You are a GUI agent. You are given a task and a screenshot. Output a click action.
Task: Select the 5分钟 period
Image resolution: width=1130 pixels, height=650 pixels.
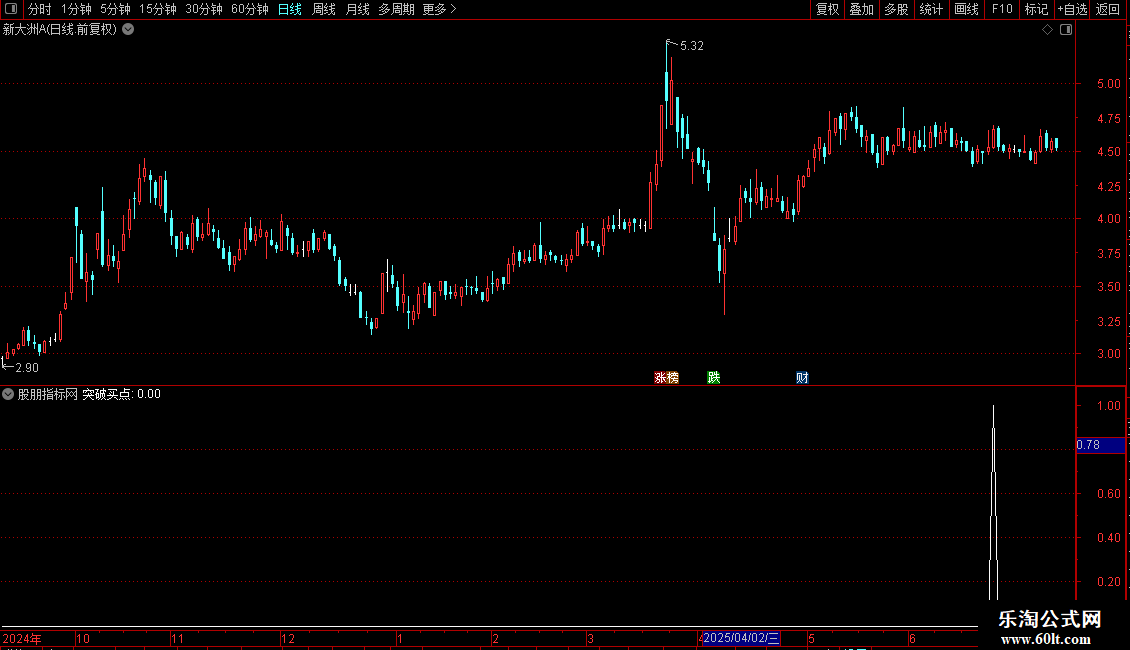click(x=115, y=9)
